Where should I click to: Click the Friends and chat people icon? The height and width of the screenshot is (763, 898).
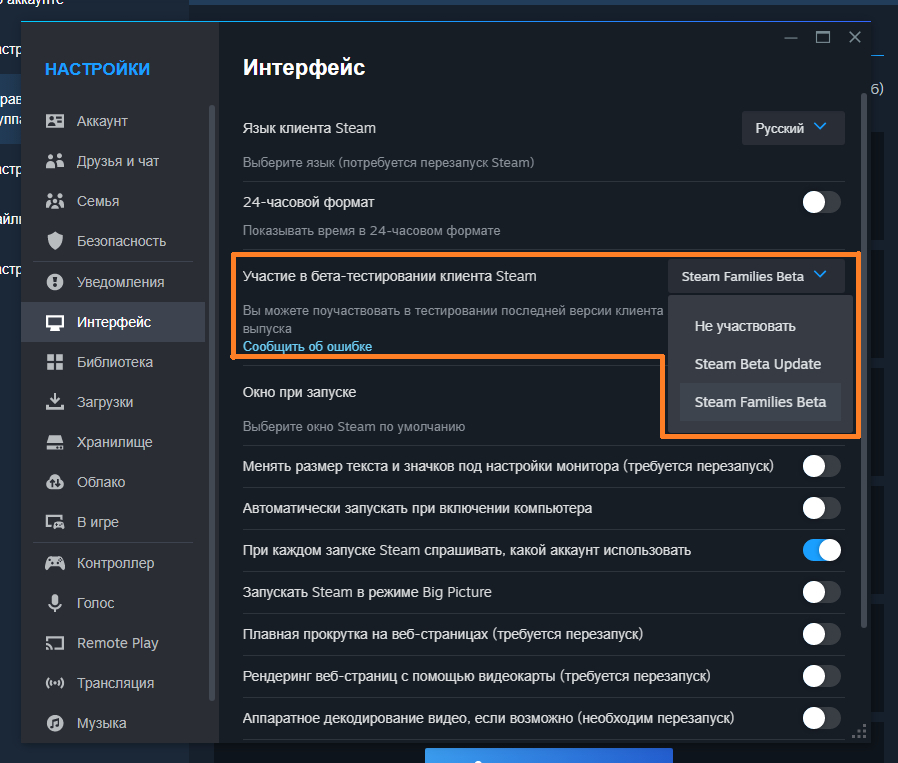[x=55, y=161]
